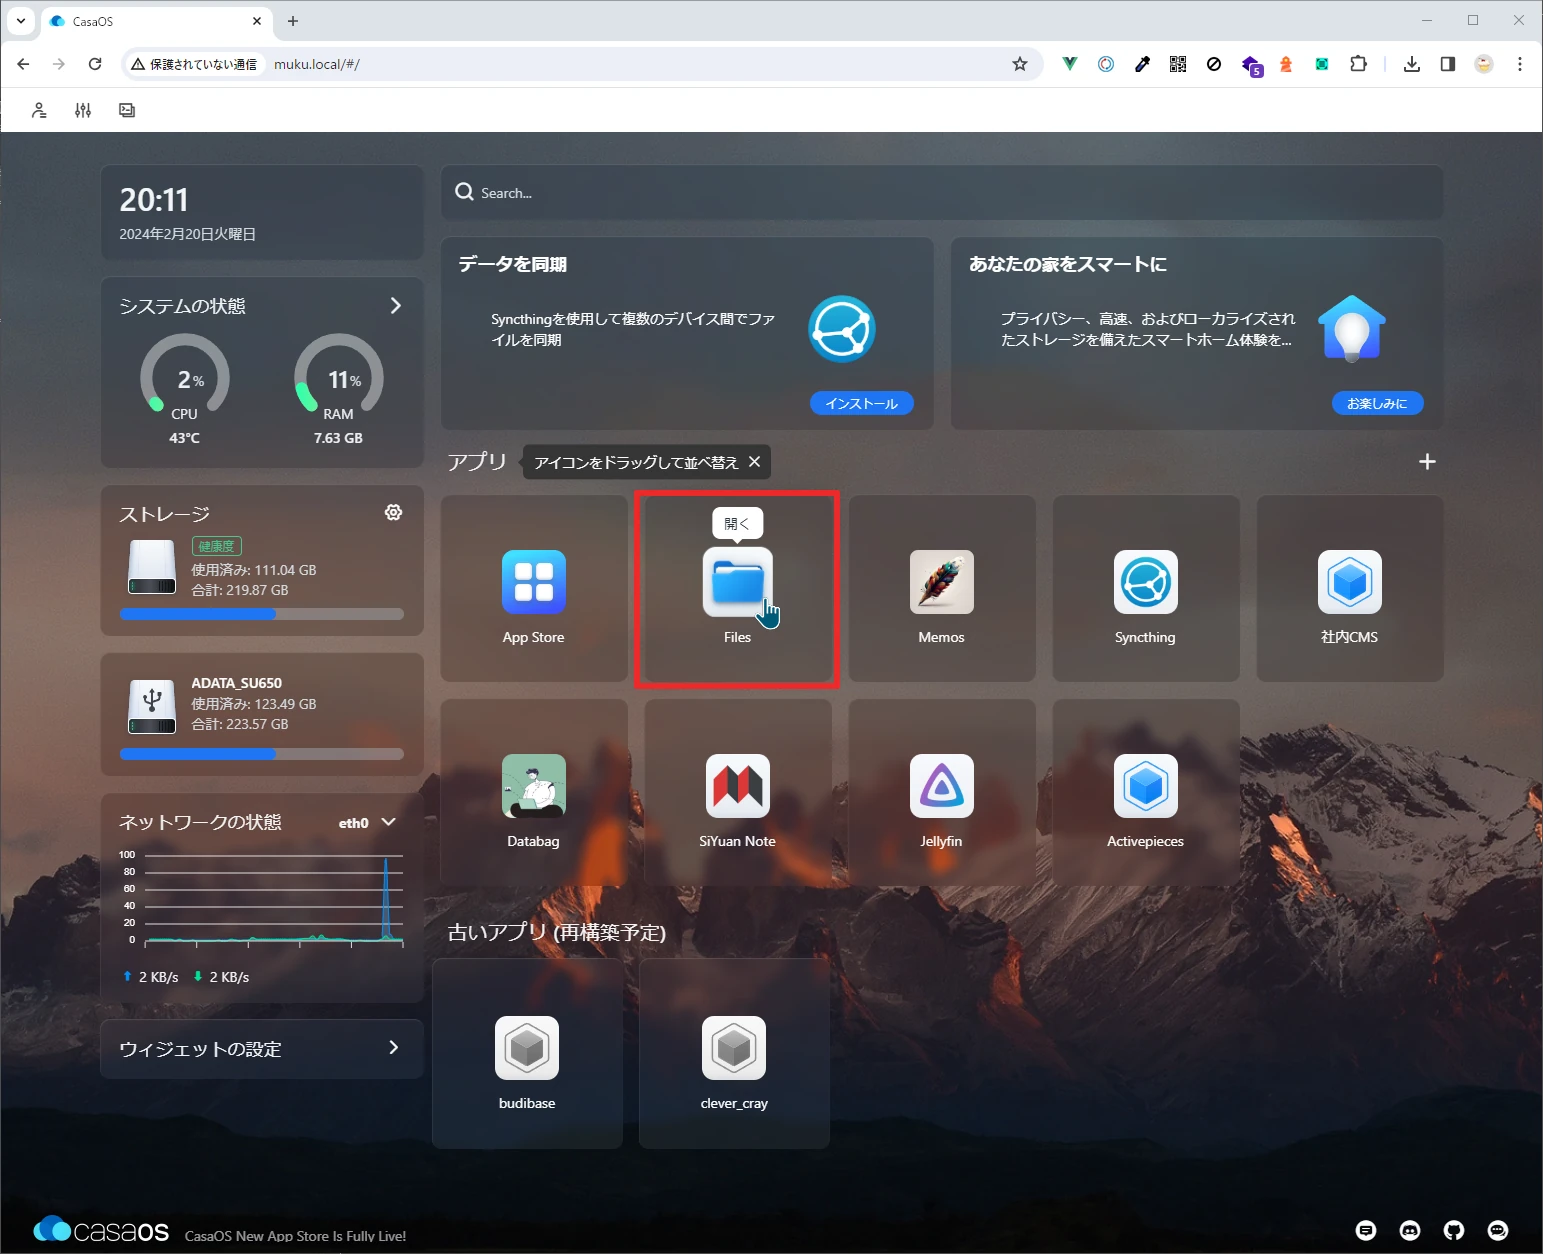Screen dimensions: 1543x1254
Task: Open the Discord link icon
Action: coord(1410,1230)
